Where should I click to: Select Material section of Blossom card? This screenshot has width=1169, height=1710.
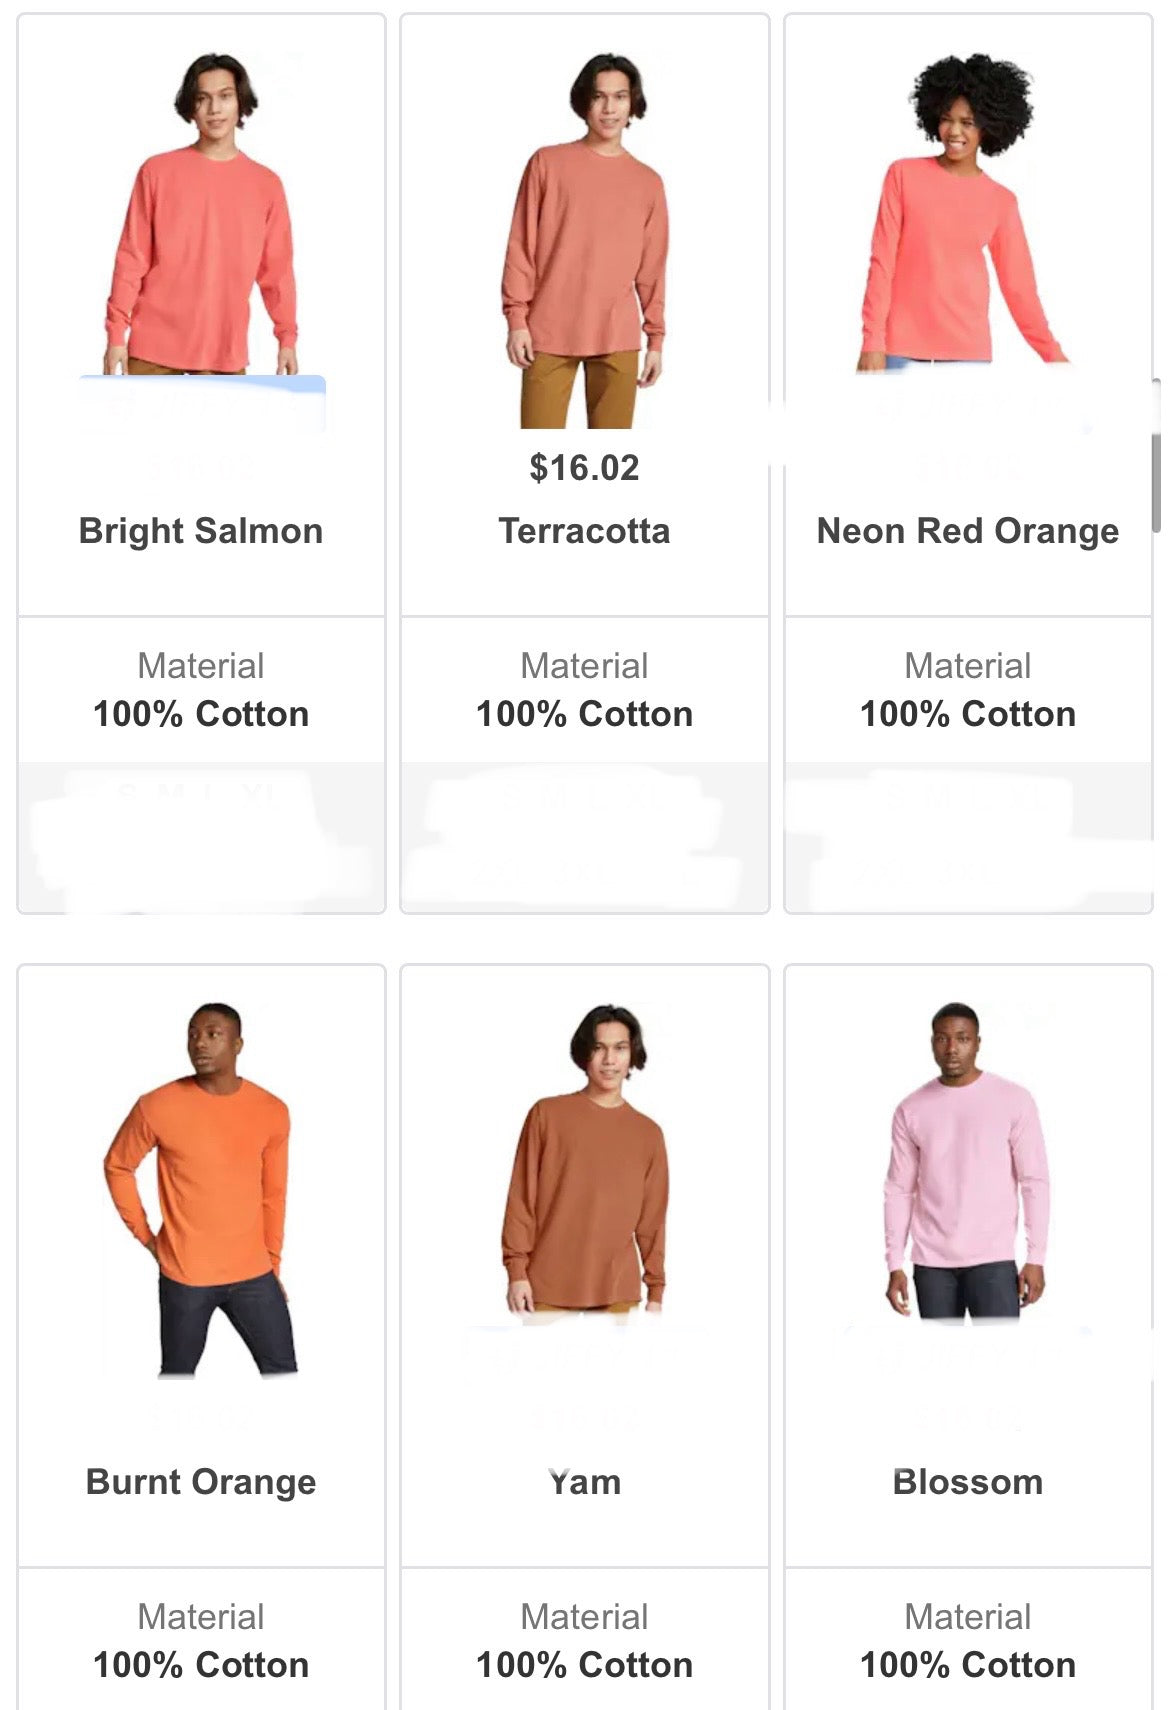(967, 1640)
